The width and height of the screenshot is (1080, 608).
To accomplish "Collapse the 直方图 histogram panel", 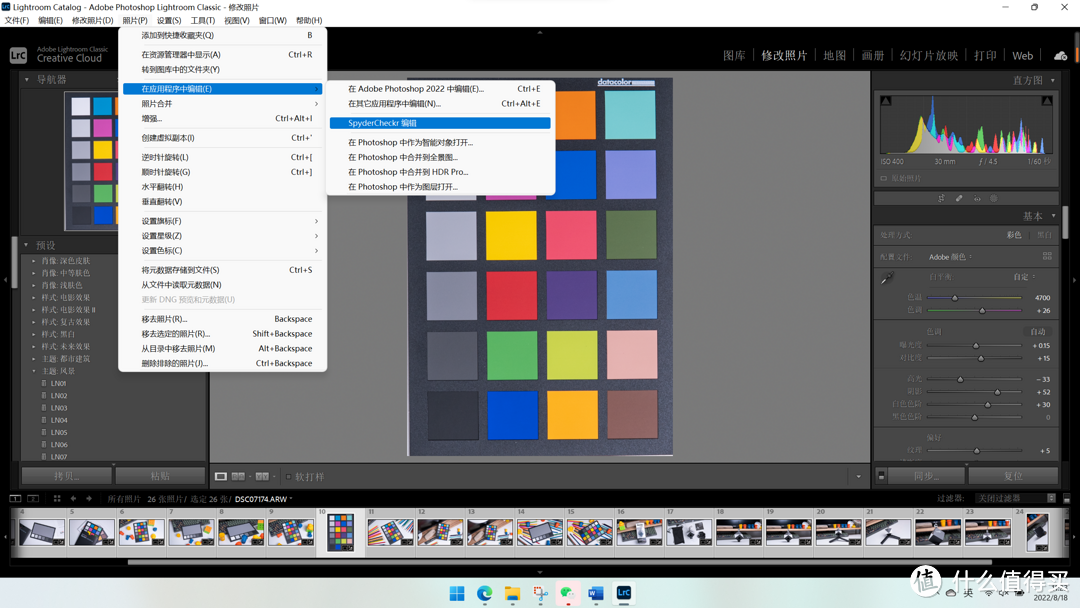I will 1052,81.
